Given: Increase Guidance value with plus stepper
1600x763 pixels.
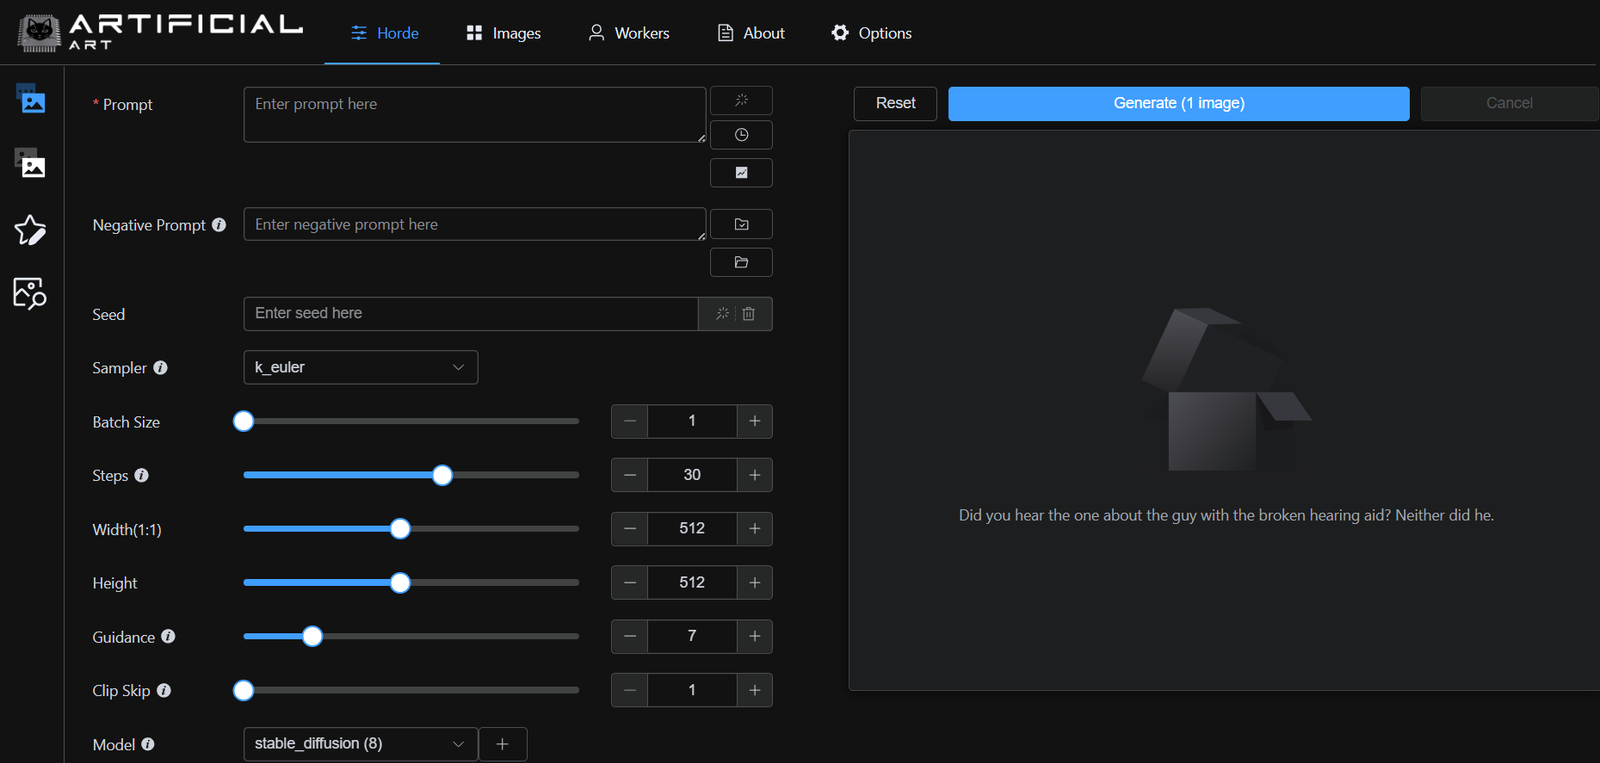Looking at the screenshot, I should pyautogui.click(x=754, y=636).
